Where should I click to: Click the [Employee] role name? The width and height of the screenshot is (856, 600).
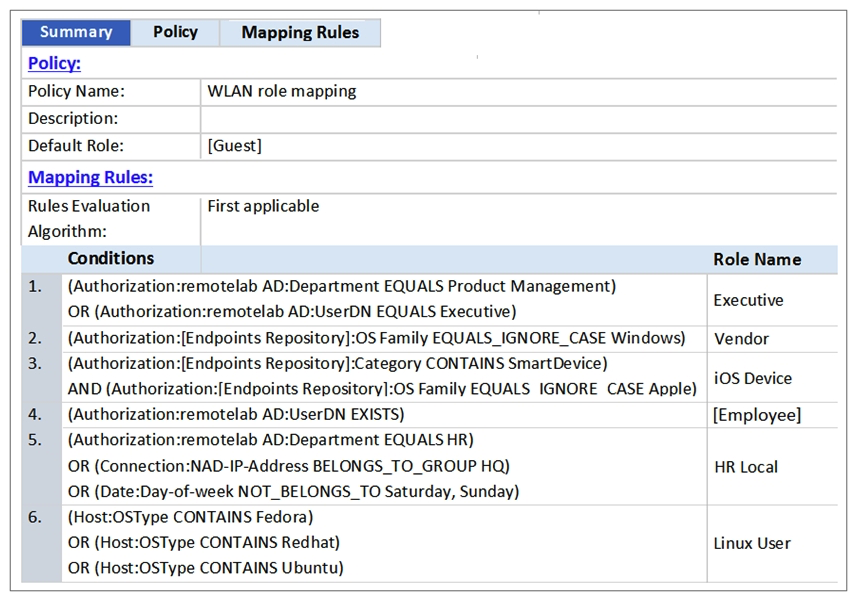point(757,415)
